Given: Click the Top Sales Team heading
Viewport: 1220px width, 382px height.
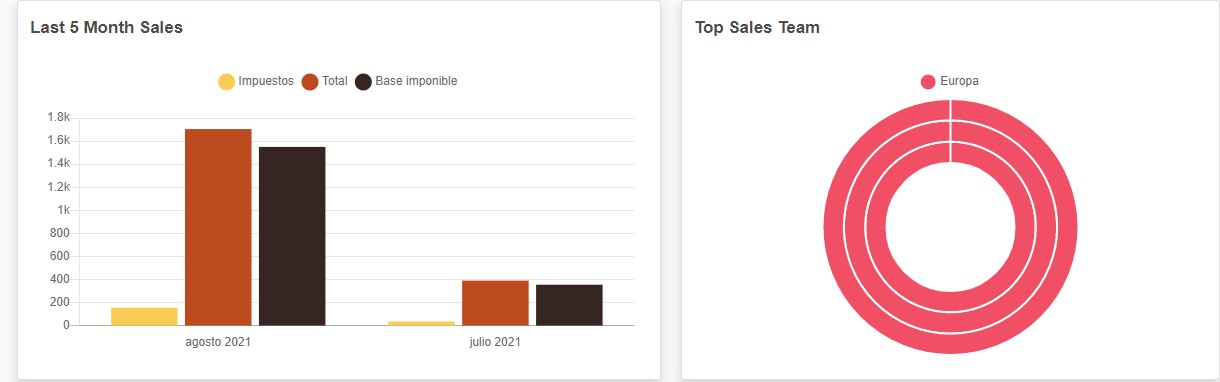Looking at the screenshot, I should coord(757,28).
